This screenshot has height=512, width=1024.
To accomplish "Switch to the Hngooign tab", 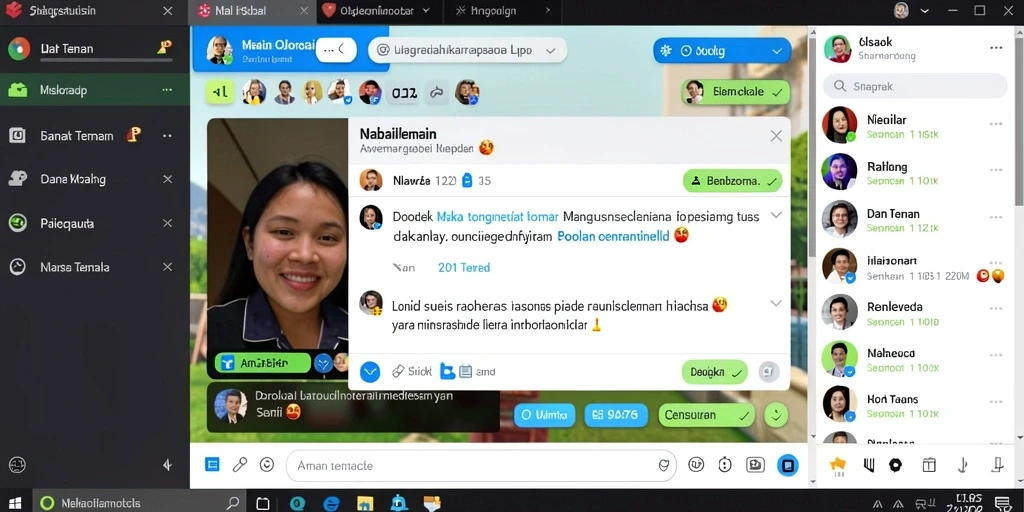I will click(504, 10).
